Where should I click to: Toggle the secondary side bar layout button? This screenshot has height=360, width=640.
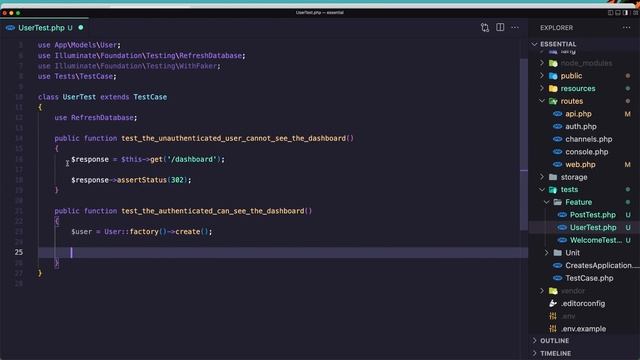(x=625, y=13)
